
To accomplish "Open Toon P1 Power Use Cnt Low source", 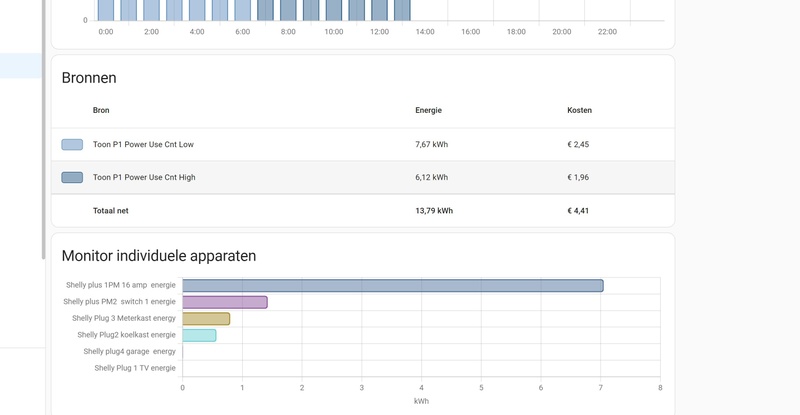I will 143,145.
